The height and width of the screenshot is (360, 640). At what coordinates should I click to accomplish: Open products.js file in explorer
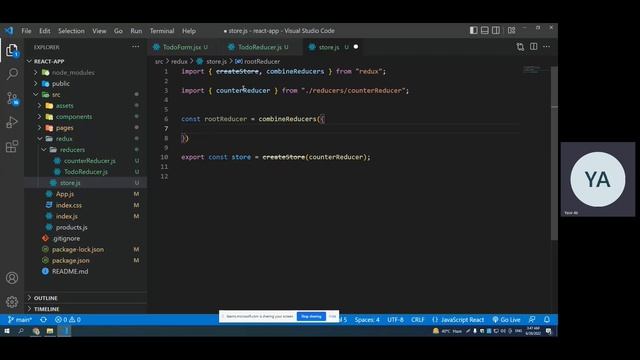71,227
